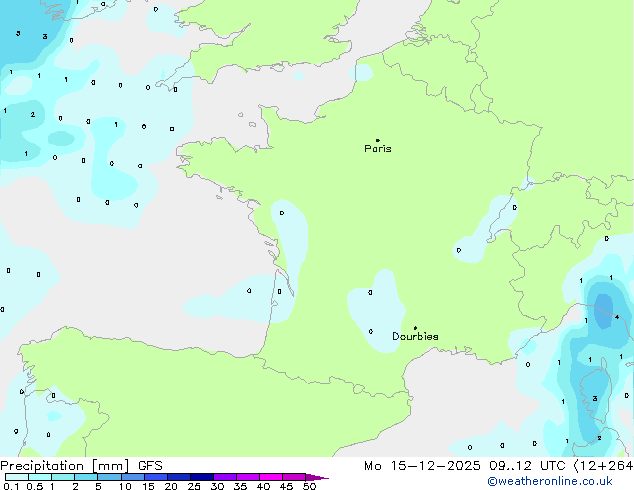
Task: Pick the legend swatch between 2 and 5
Action: tap(86, 477)
